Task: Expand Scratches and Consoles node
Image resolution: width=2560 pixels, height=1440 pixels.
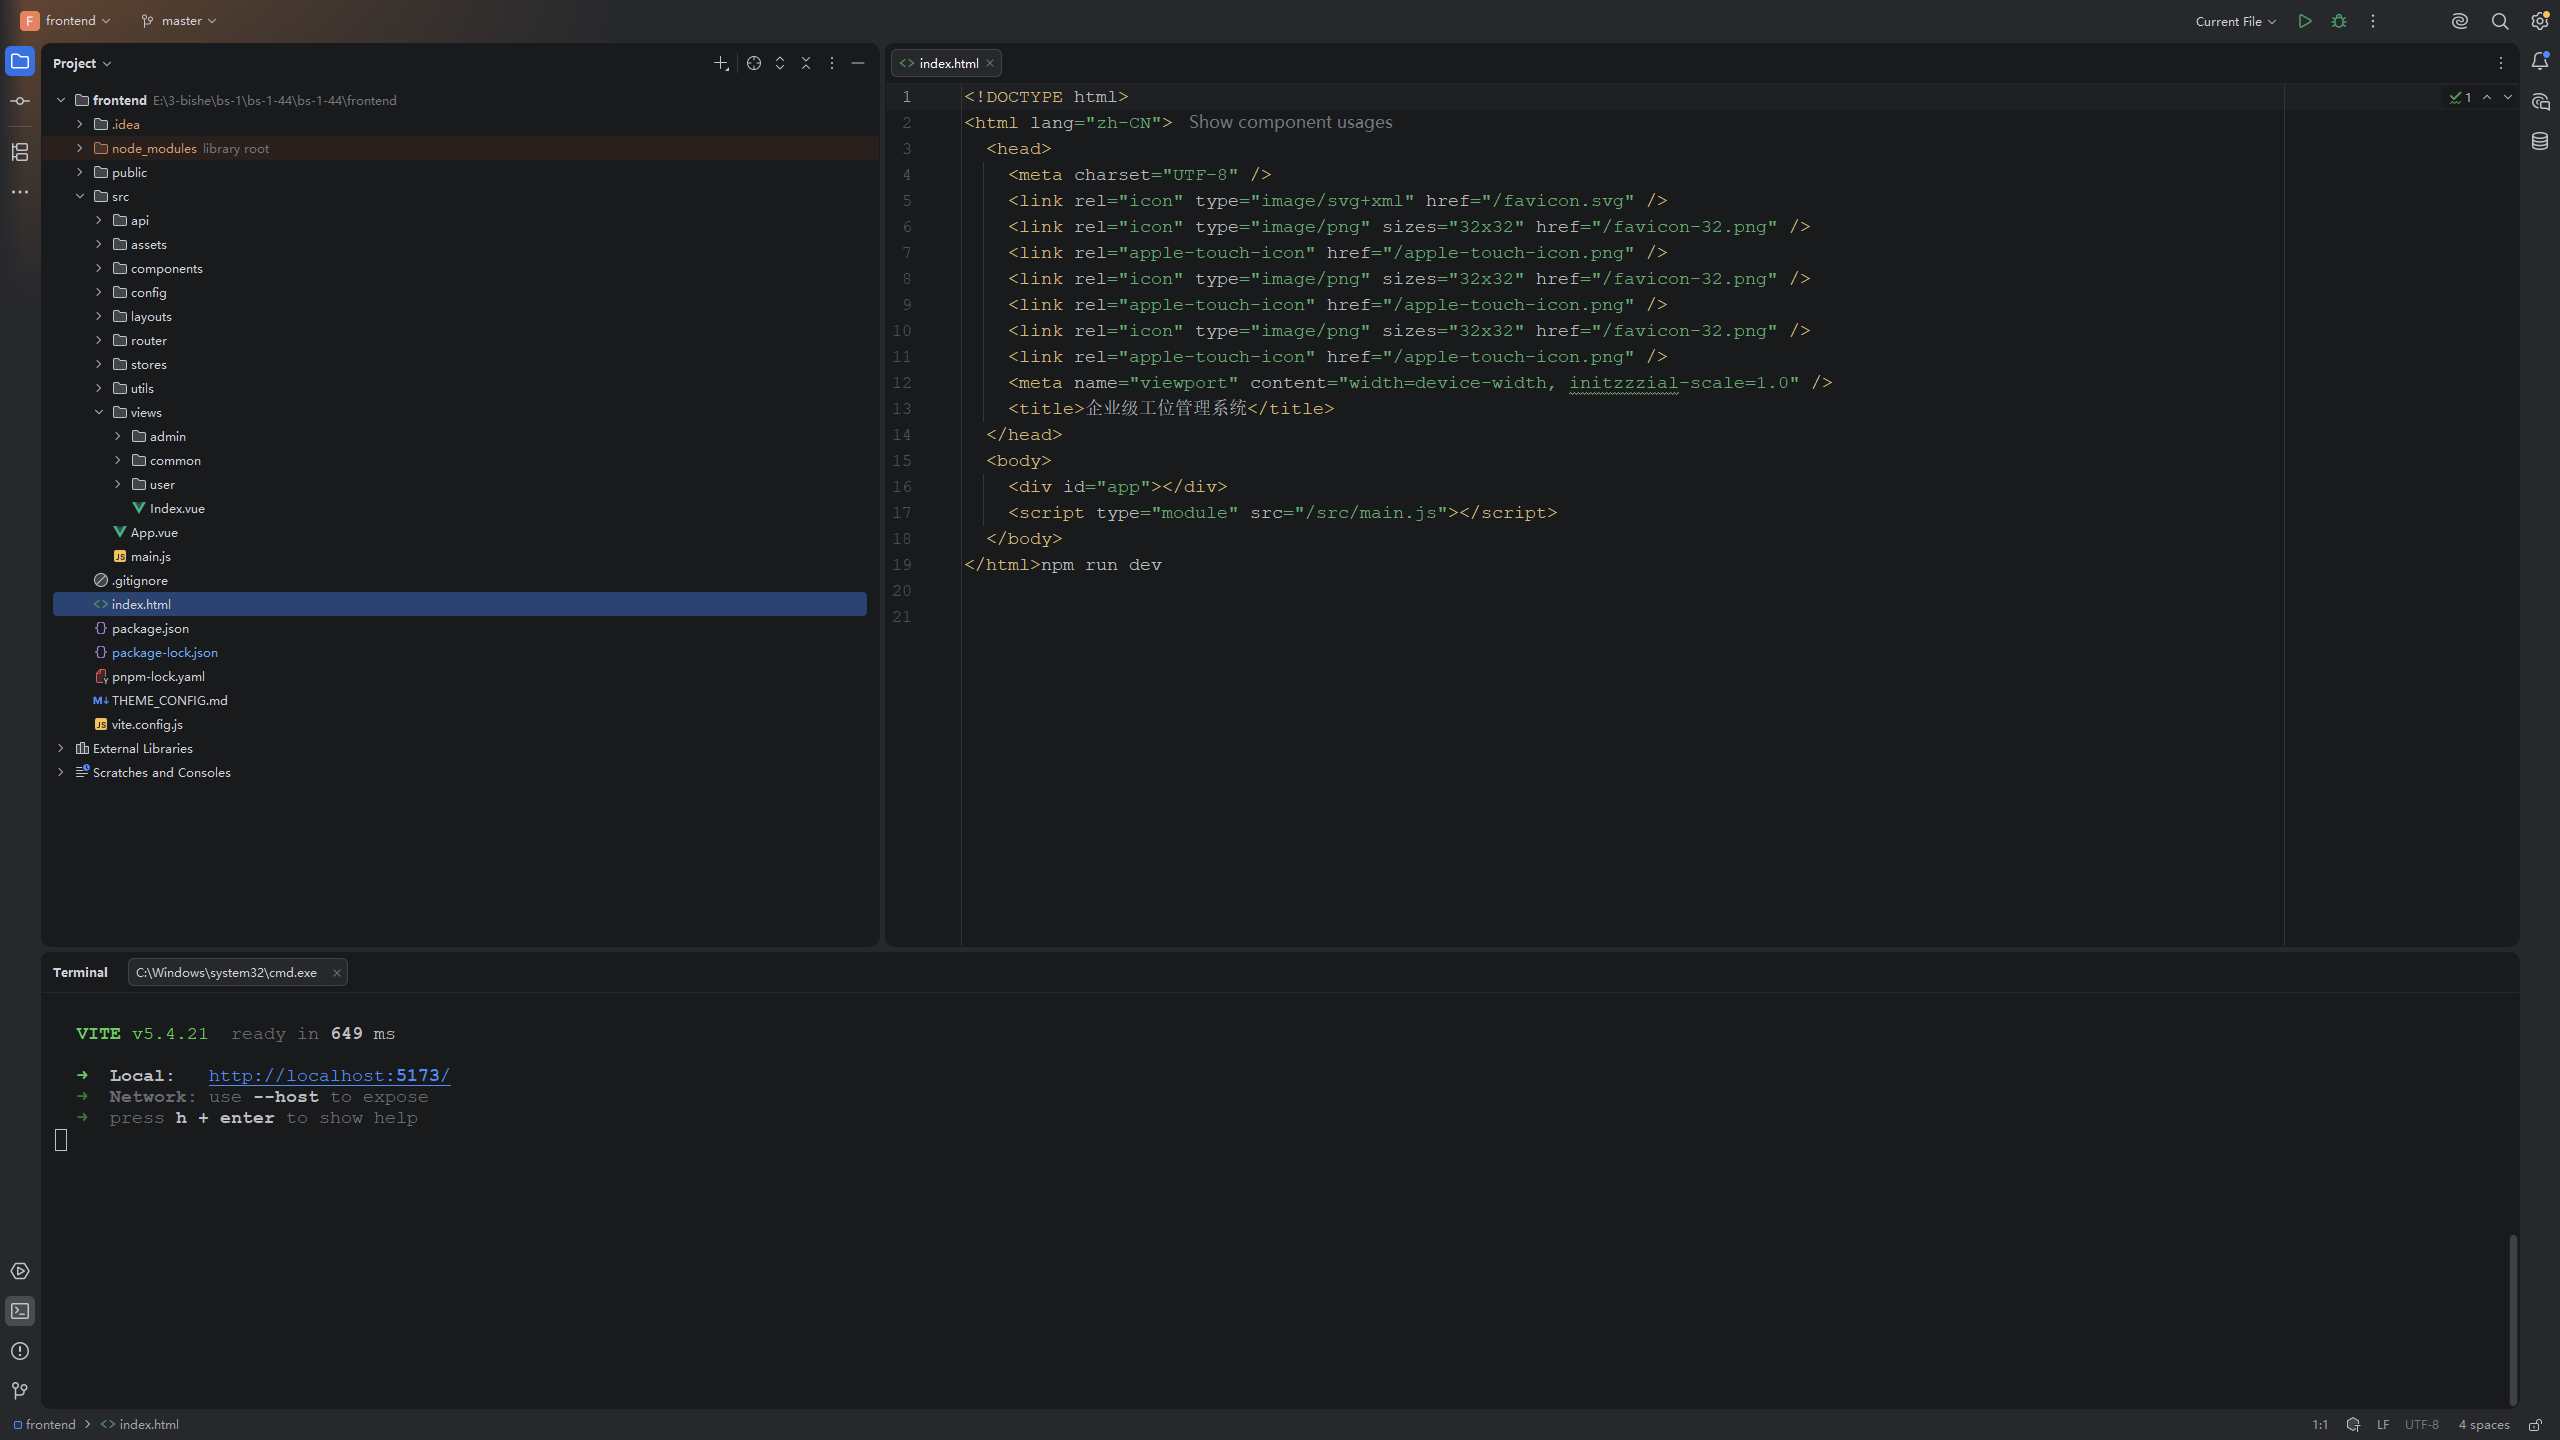Action: click(61, 772)
